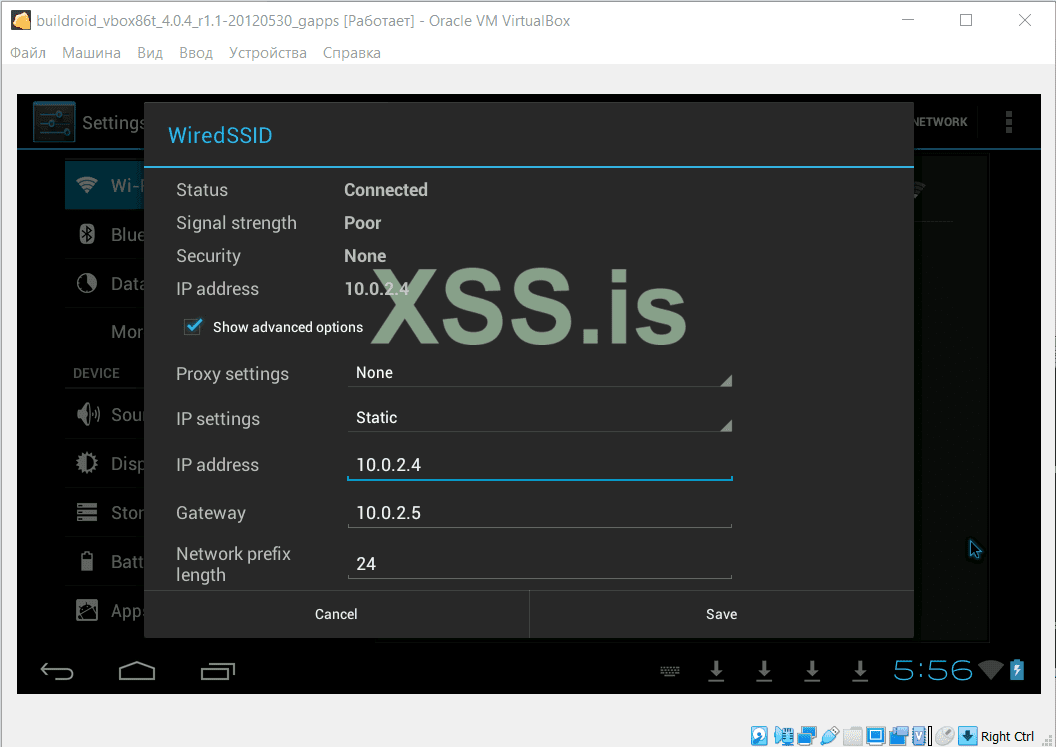Click VirtualBox video capture status icon
The height and width of the screenshot is (747, 1056).
pyautogui.click(x=898, y=736)
